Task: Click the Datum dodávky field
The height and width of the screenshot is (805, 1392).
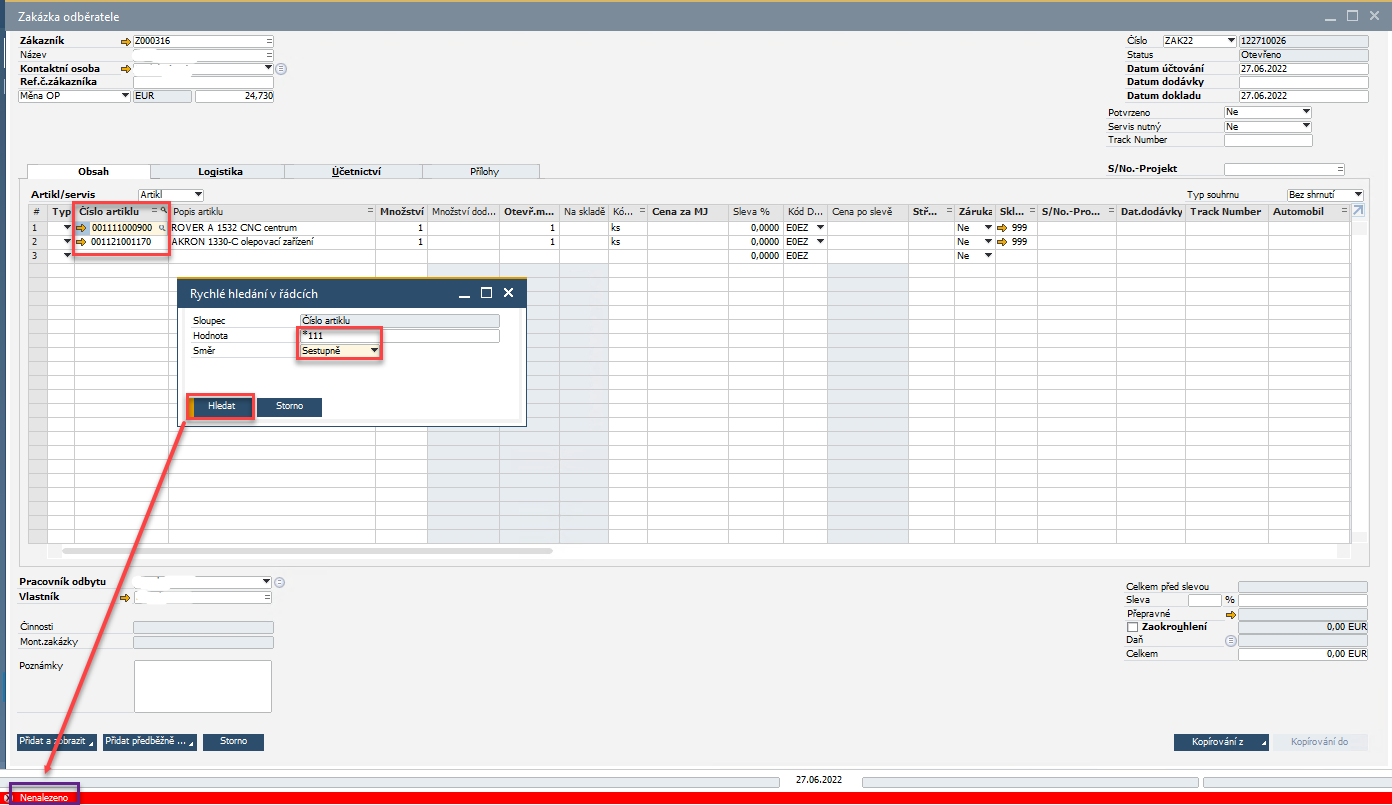Action: [x=1303, y=82]
